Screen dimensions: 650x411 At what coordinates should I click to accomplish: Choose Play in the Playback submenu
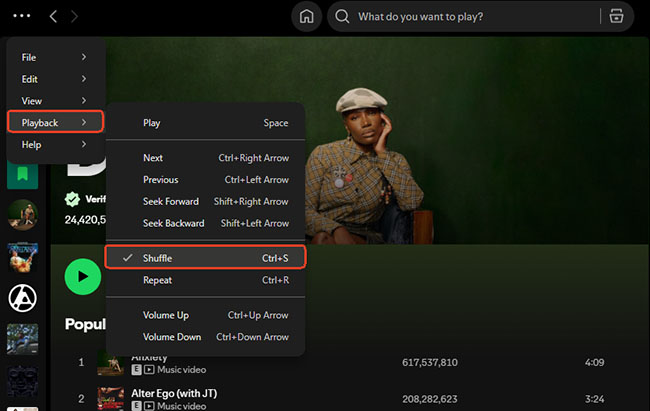coord(206,123)
